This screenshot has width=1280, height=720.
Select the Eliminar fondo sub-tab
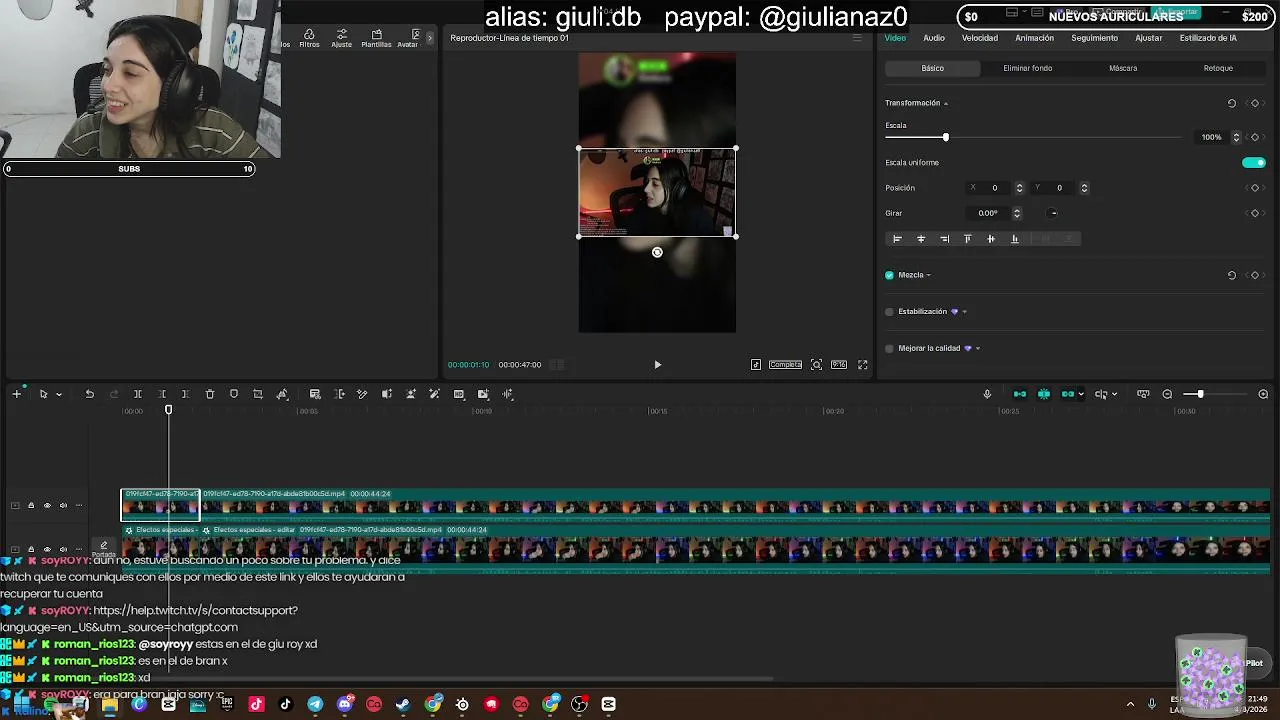point(1028,68)
